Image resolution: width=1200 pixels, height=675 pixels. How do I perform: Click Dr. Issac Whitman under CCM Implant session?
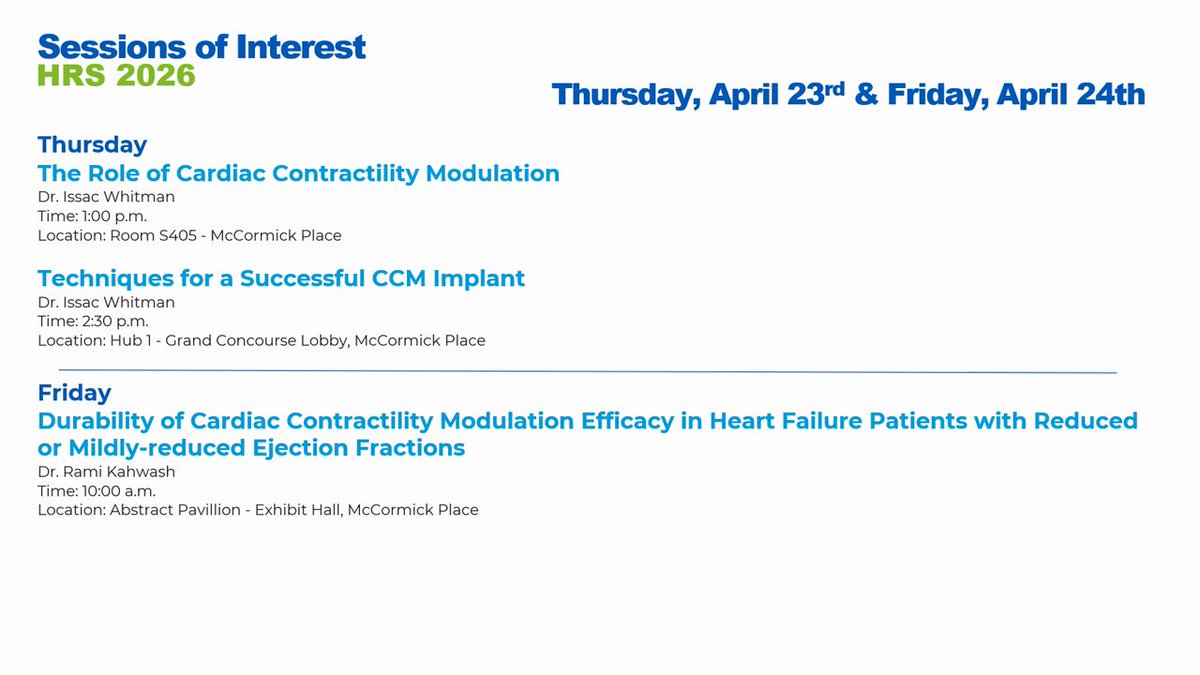click(x=106, y=302)
